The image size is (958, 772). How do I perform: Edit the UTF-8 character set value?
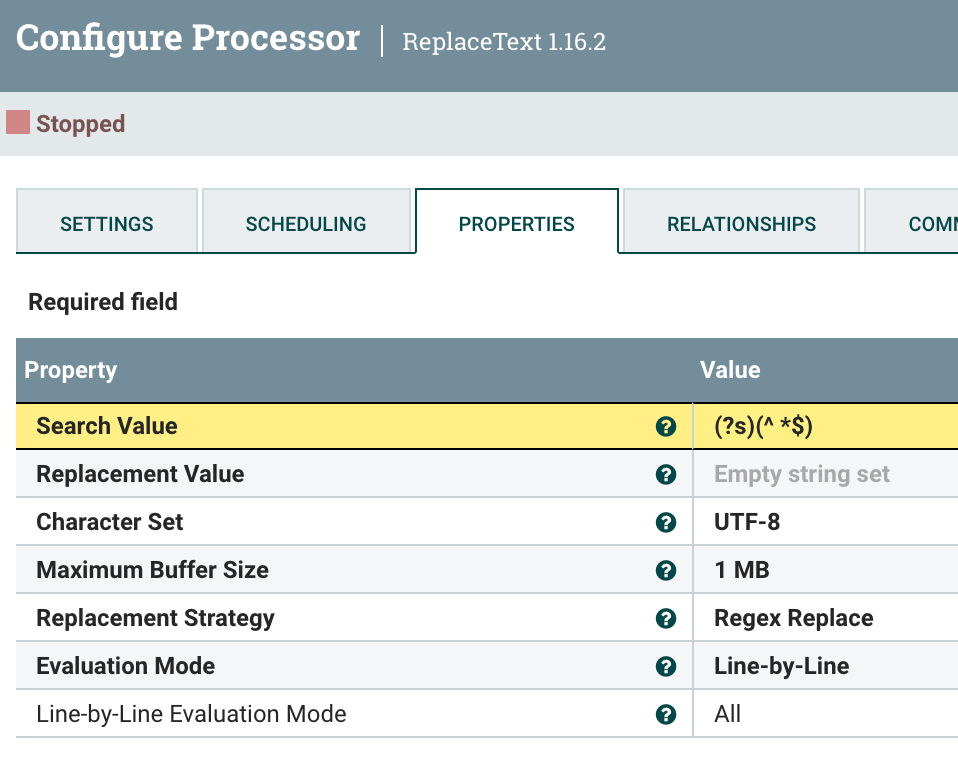(x=825, y=522)
